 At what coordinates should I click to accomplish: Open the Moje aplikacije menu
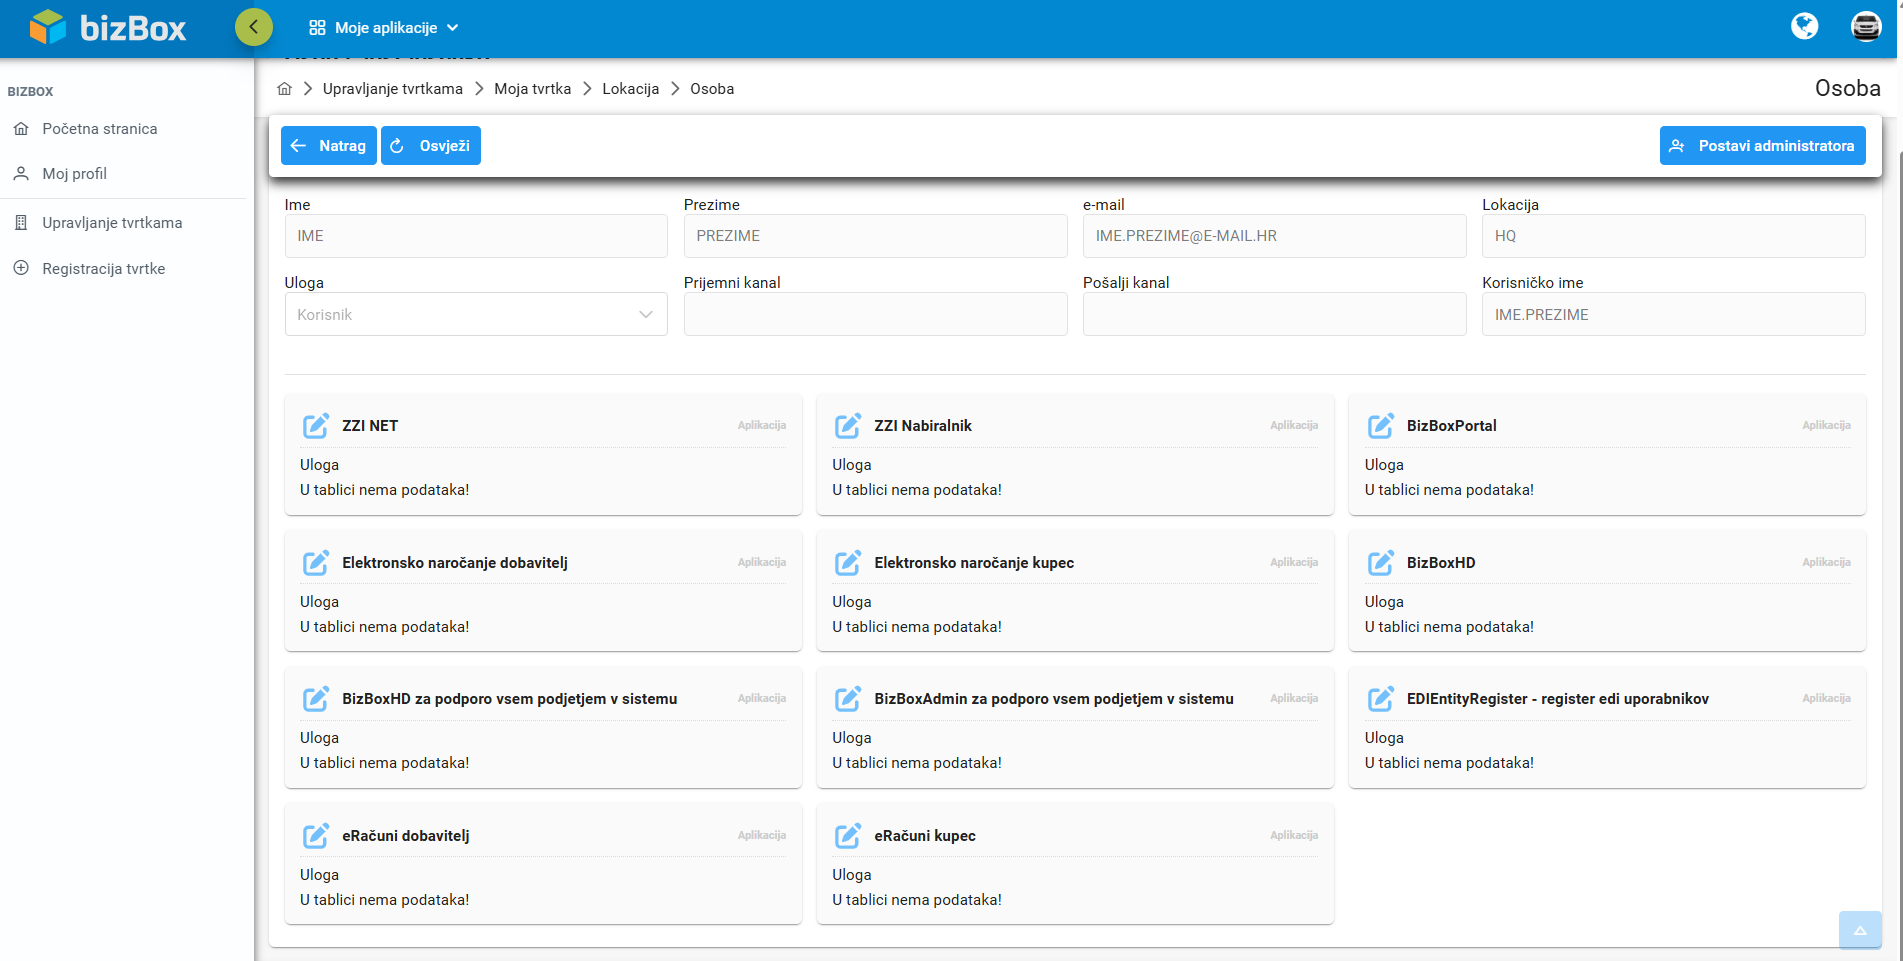click(384, 28)
